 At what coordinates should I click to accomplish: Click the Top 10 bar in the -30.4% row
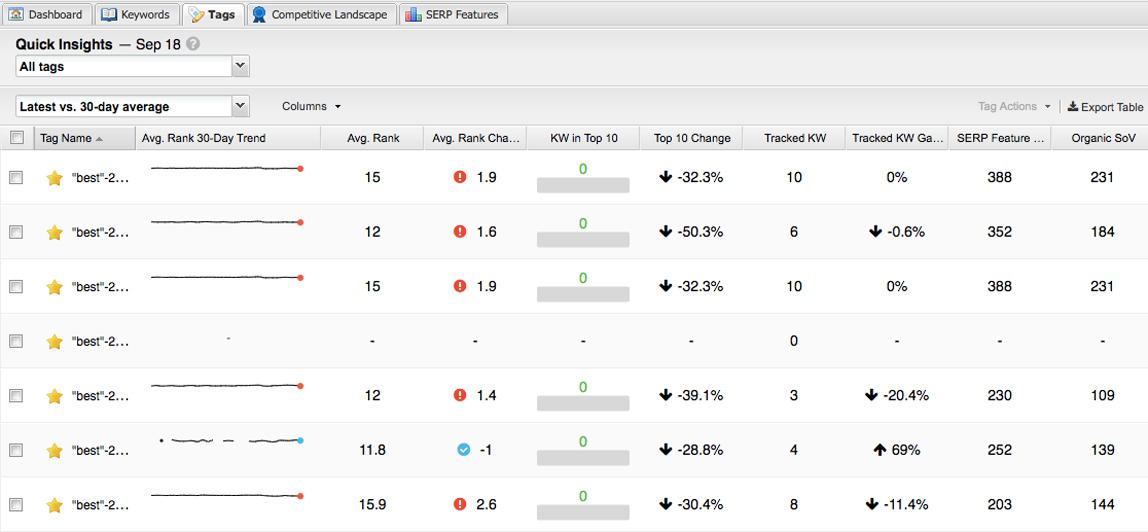pos(583,512)
